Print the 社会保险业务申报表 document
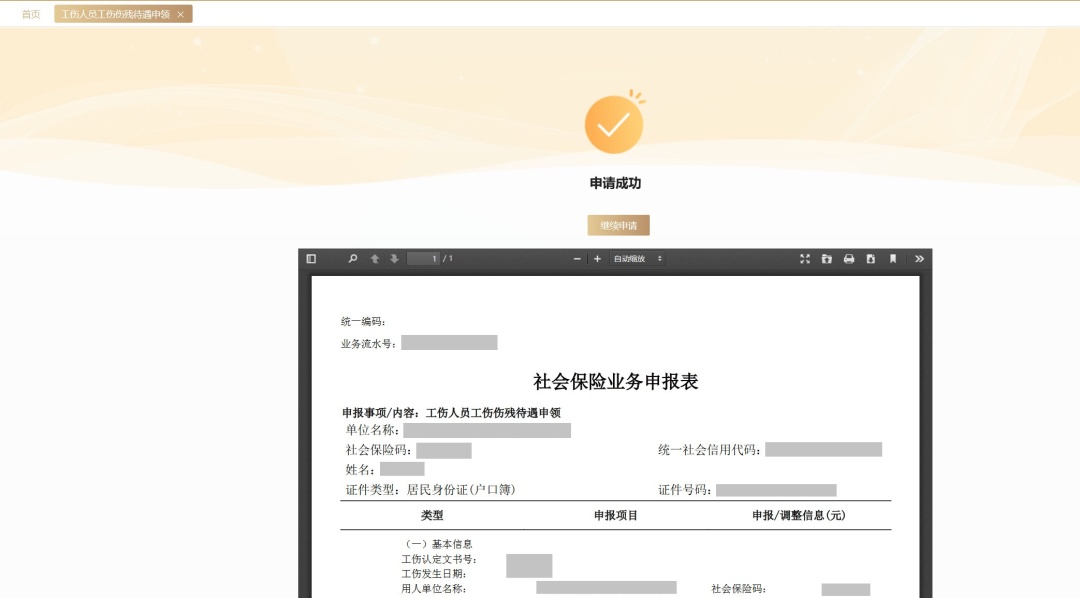The height and width of the screenshot is (598, 1080). (849, 259)
